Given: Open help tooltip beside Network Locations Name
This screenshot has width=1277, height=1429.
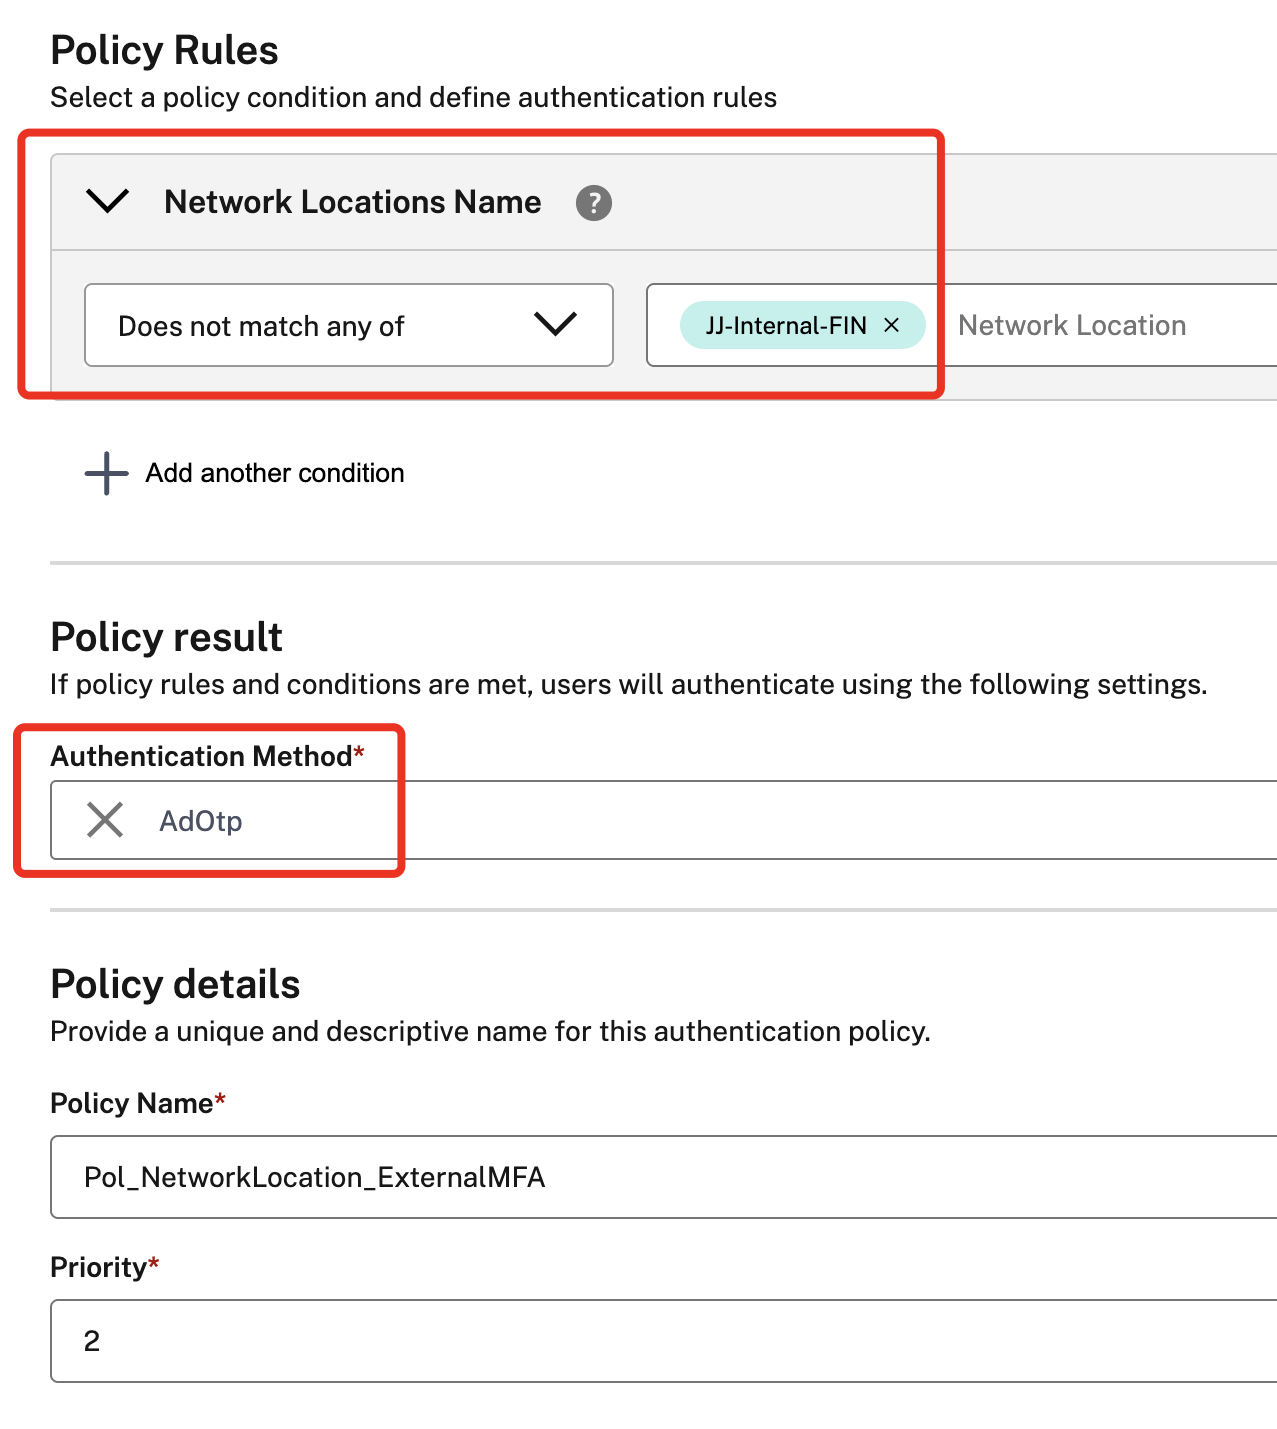Looking at the screenshot, I should 594,203.
